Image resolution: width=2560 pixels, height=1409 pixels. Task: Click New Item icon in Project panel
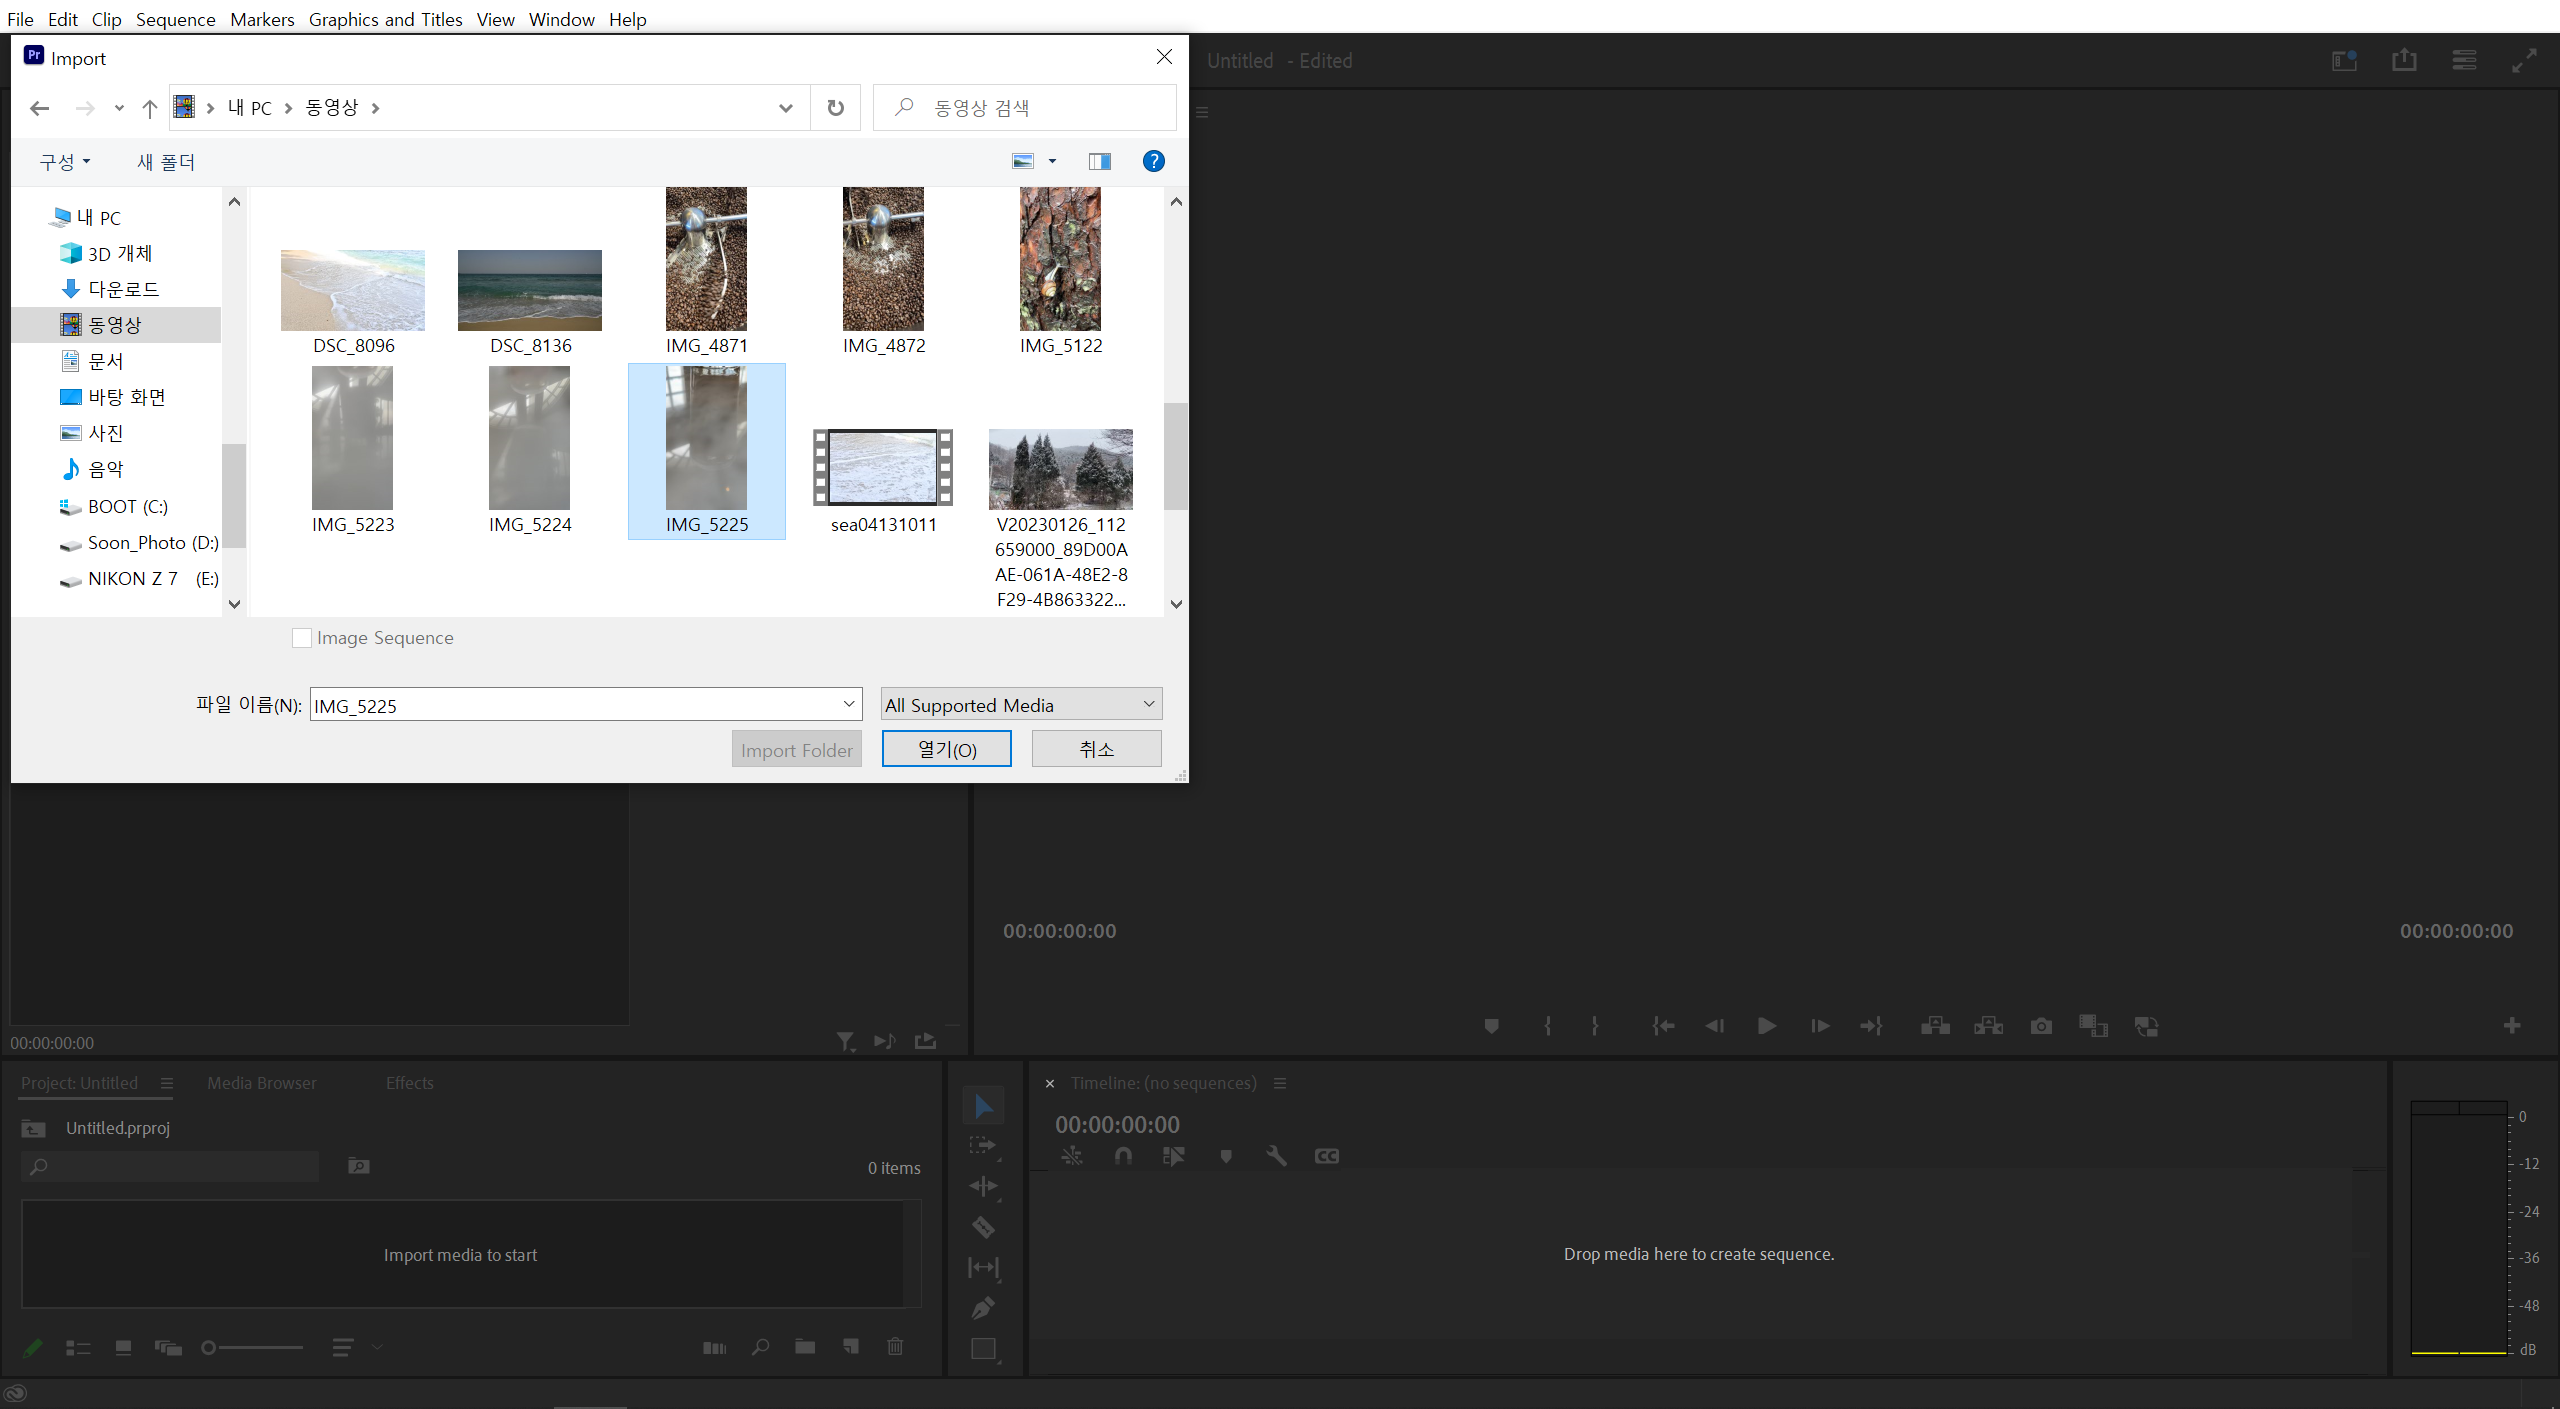point(851,1347)
